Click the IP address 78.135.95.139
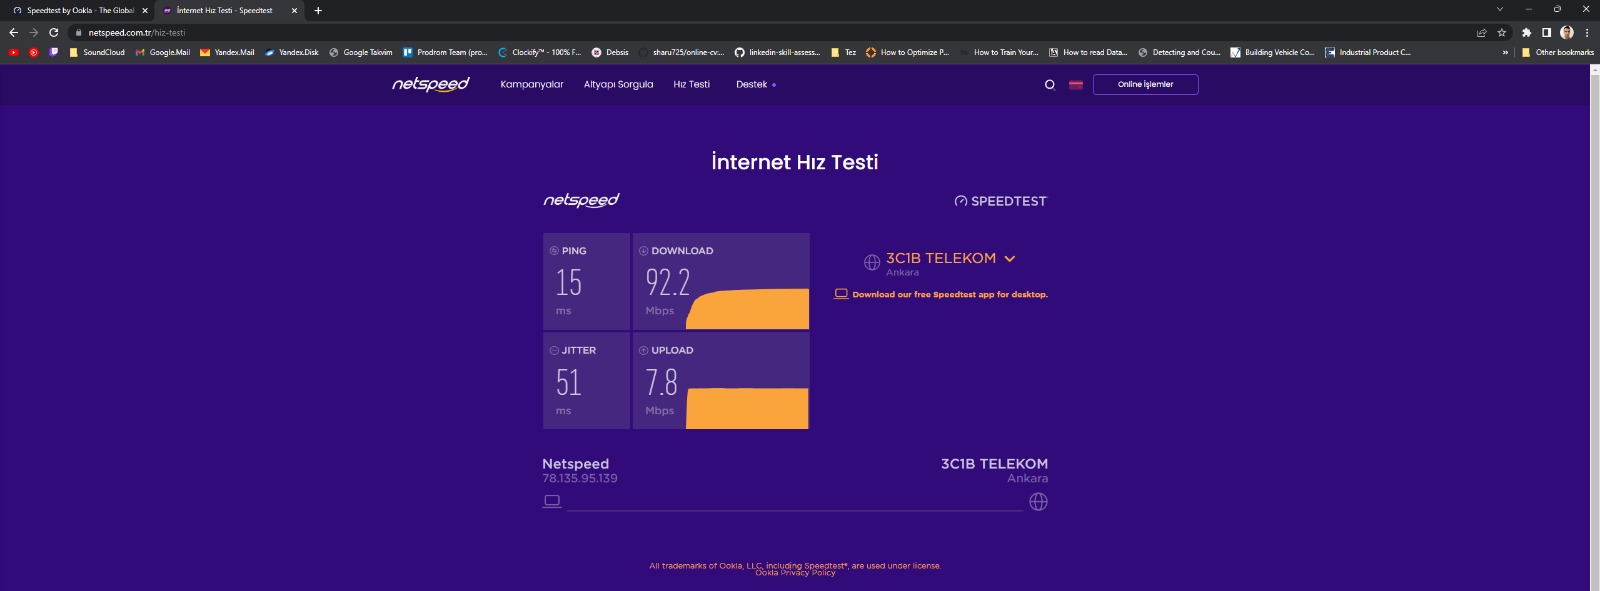The image size is (1600, 591). tap(580, 478)
